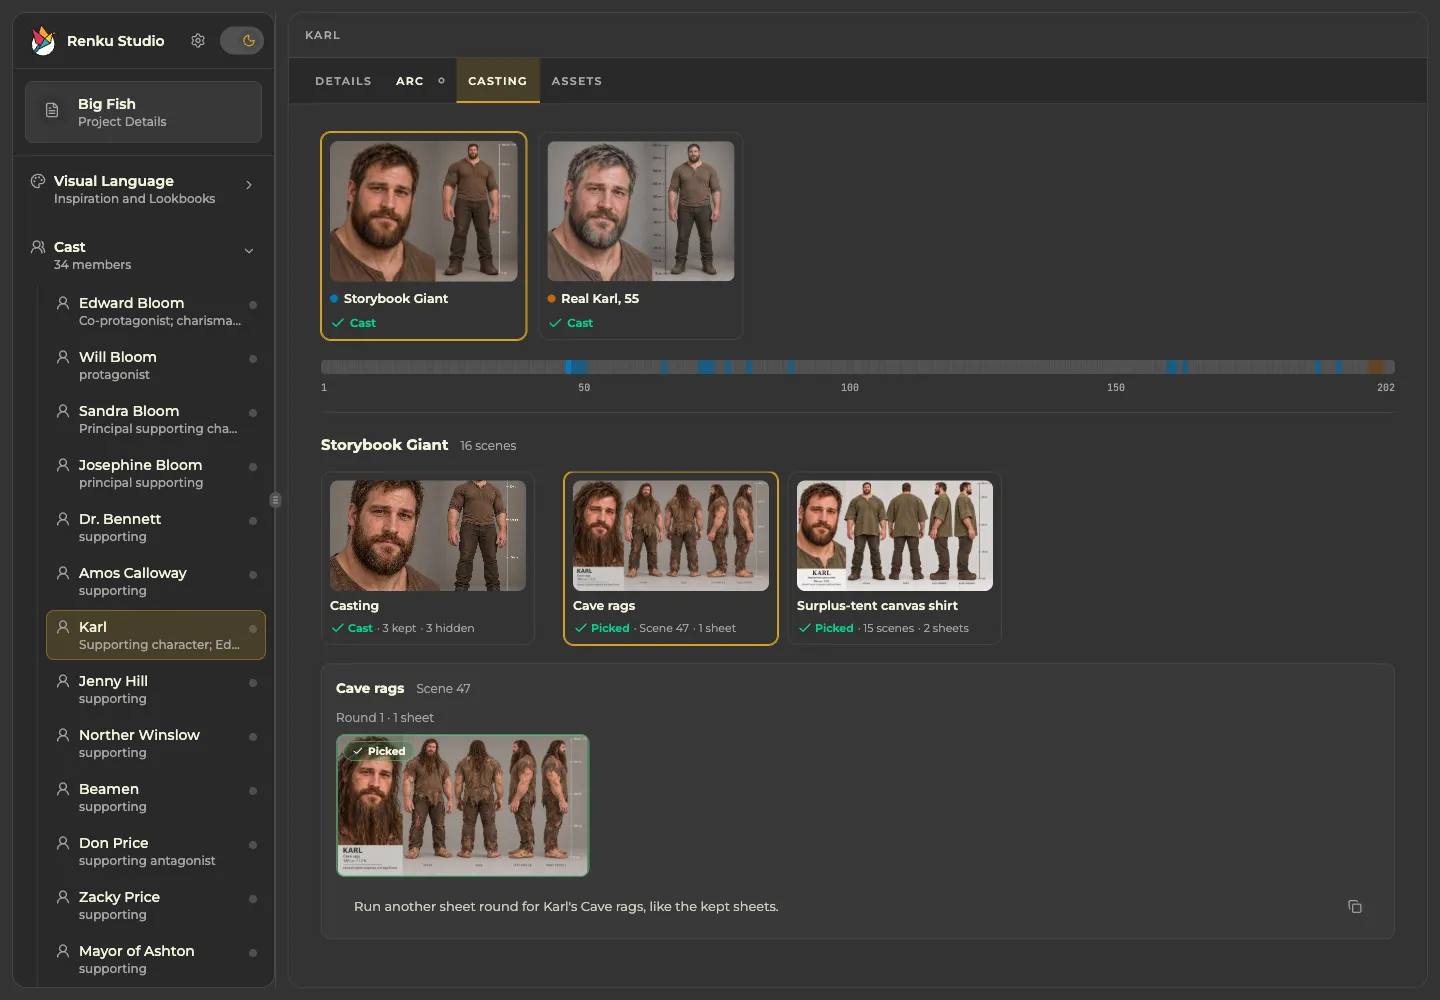The width and height of the screenshot is (1440, 1000).
Task: Open Big Fish project details document icon
Action: (52, 111)
